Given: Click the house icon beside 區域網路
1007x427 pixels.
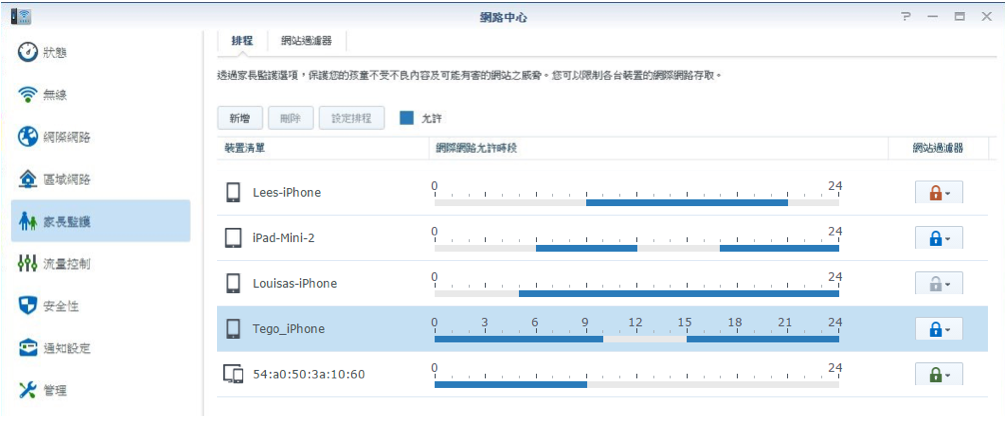Looking at the screenshot, I should click(27, 180).
